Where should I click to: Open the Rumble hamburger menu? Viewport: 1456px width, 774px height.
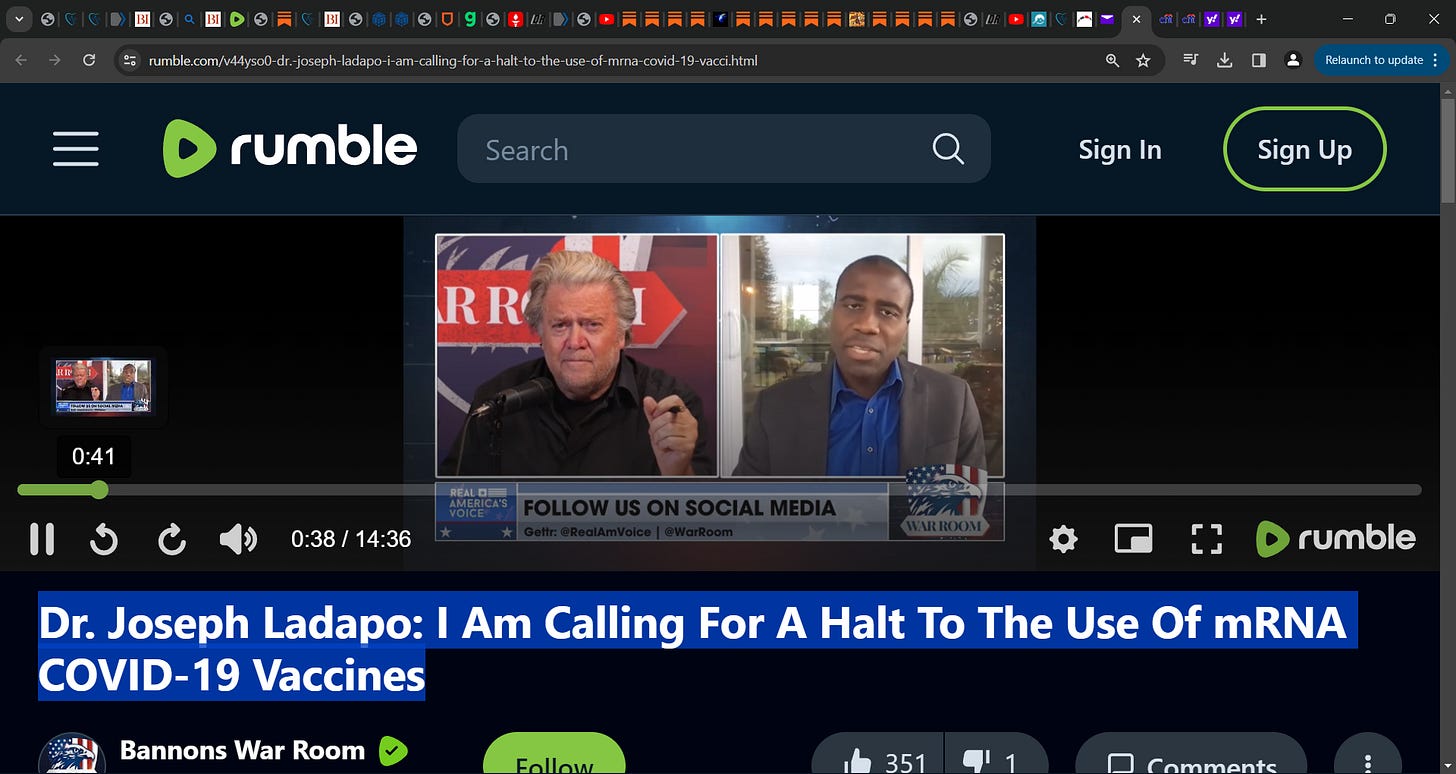76,149
